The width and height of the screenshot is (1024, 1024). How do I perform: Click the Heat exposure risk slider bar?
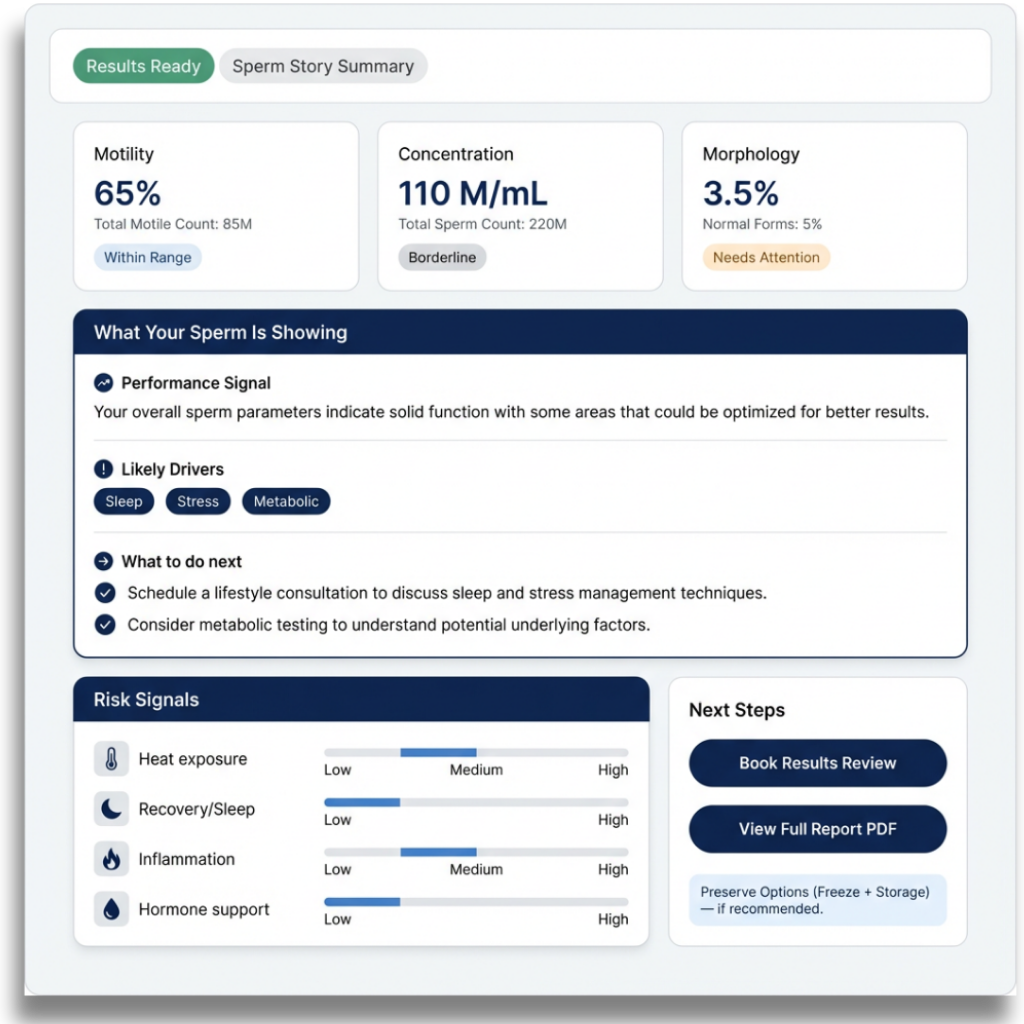(x=476, y=752)
